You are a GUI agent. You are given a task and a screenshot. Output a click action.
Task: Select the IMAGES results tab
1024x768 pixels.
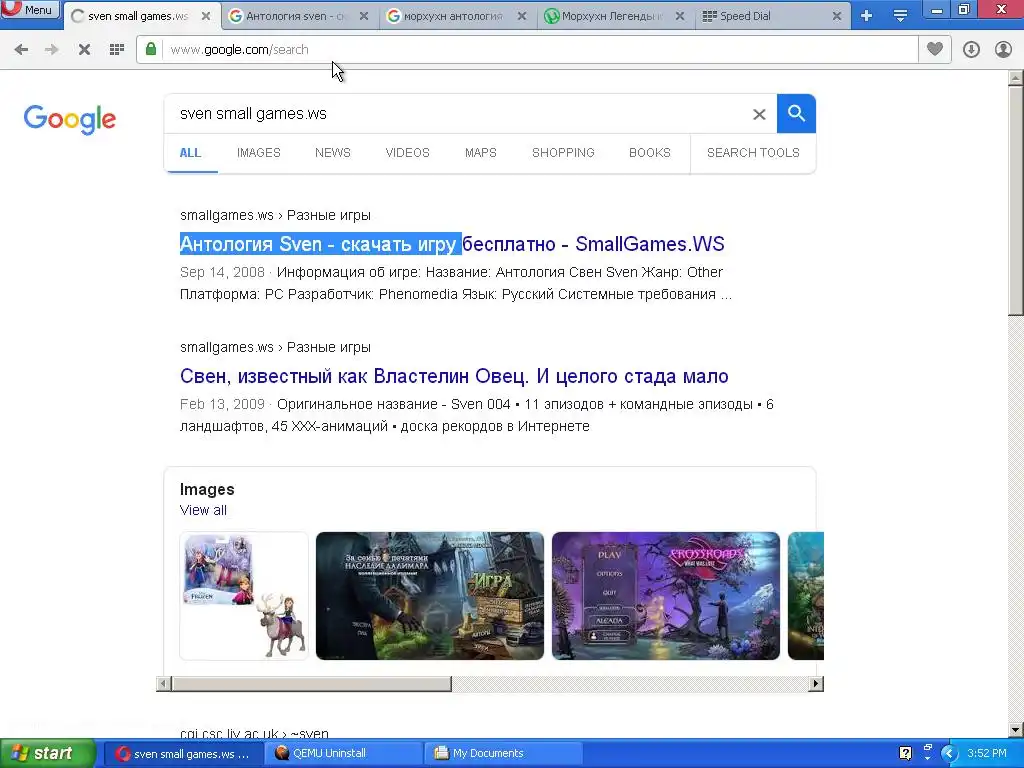coord(259,153)
